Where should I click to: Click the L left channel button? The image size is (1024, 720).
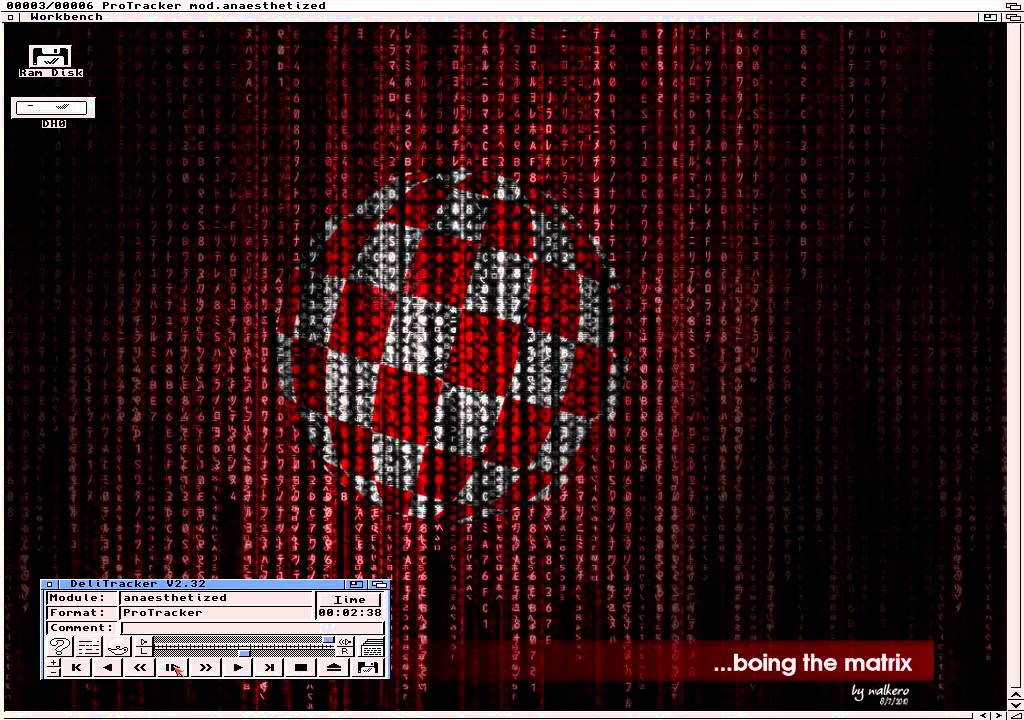pos(144,651)
